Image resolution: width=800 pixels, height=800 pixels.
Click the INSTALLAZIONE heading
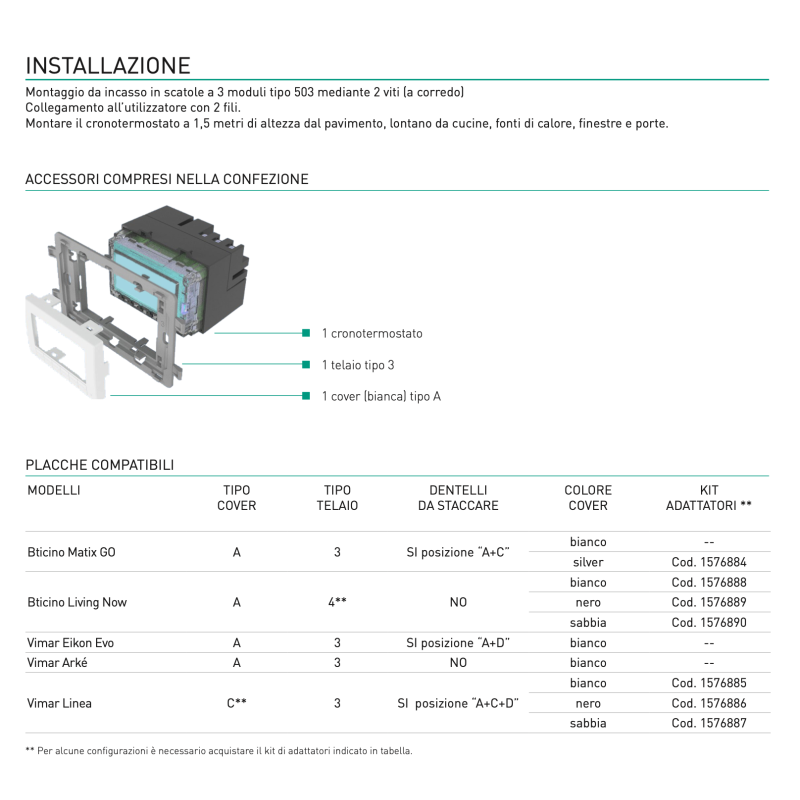click(108, 66)
